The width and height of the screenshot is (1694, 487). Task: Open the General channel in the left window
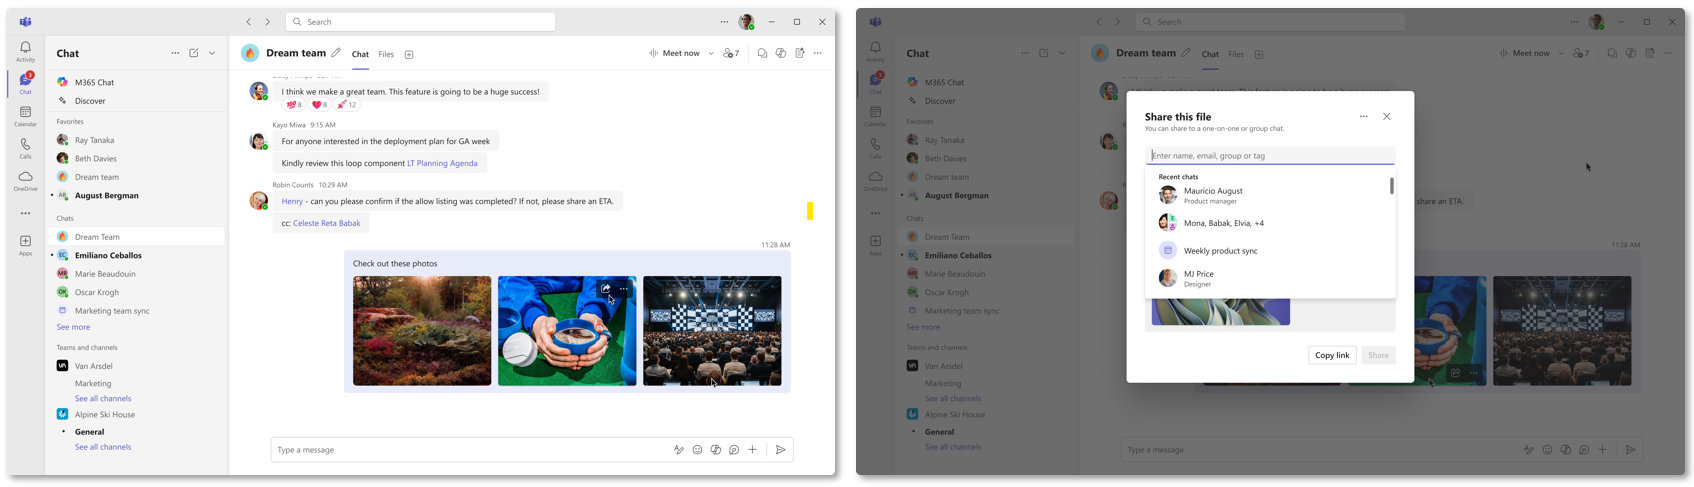pos(89,432)
